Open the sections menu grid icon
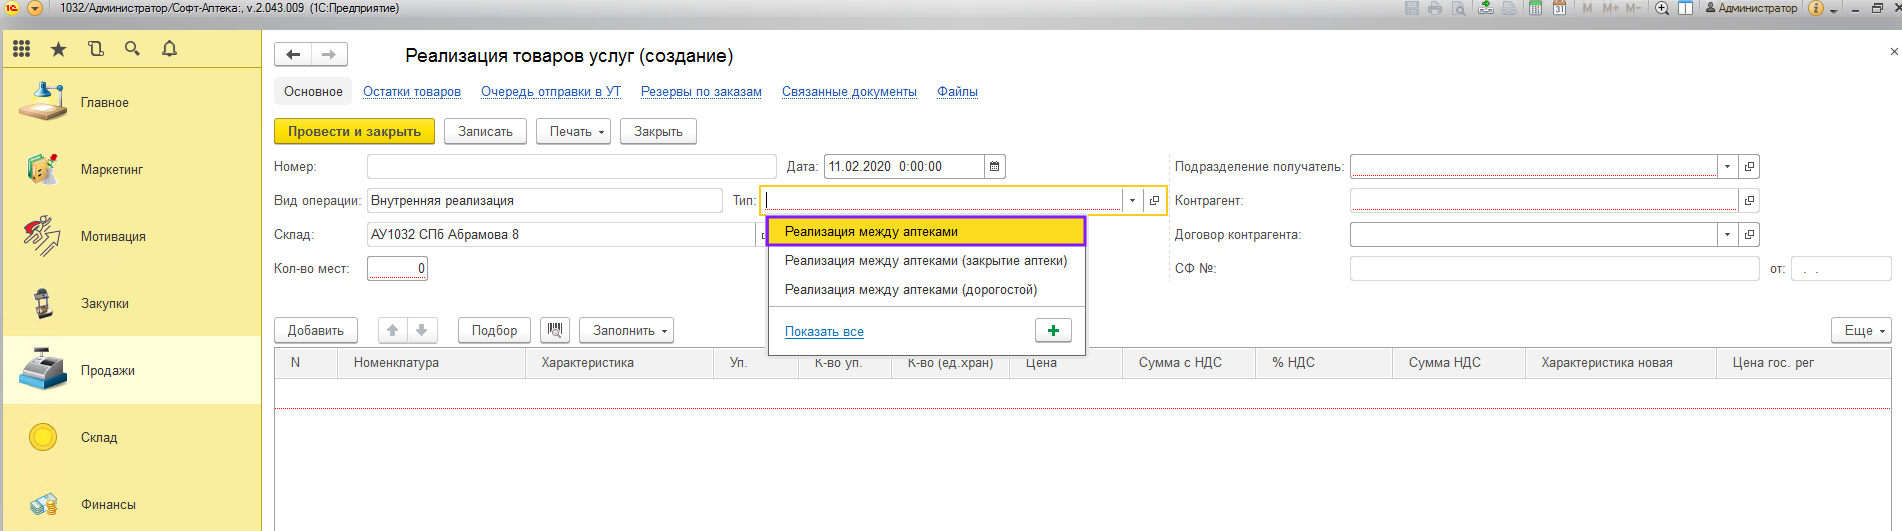Viewport: 1902px width, 531px height. point(22,48)
